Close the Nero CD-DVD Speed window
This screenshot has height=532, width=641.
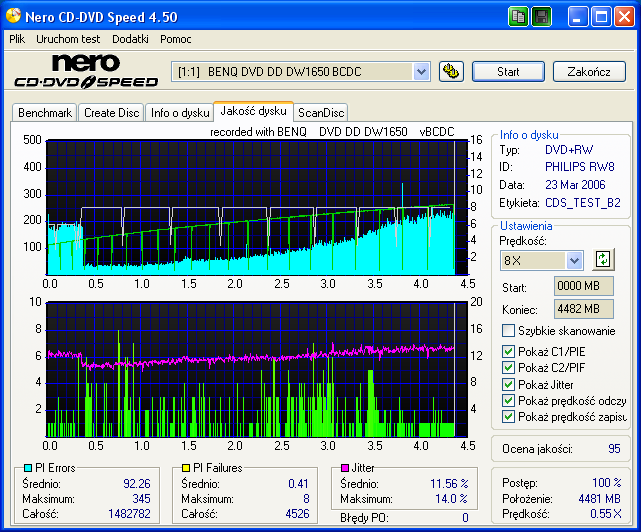click(x=624, y=17)
